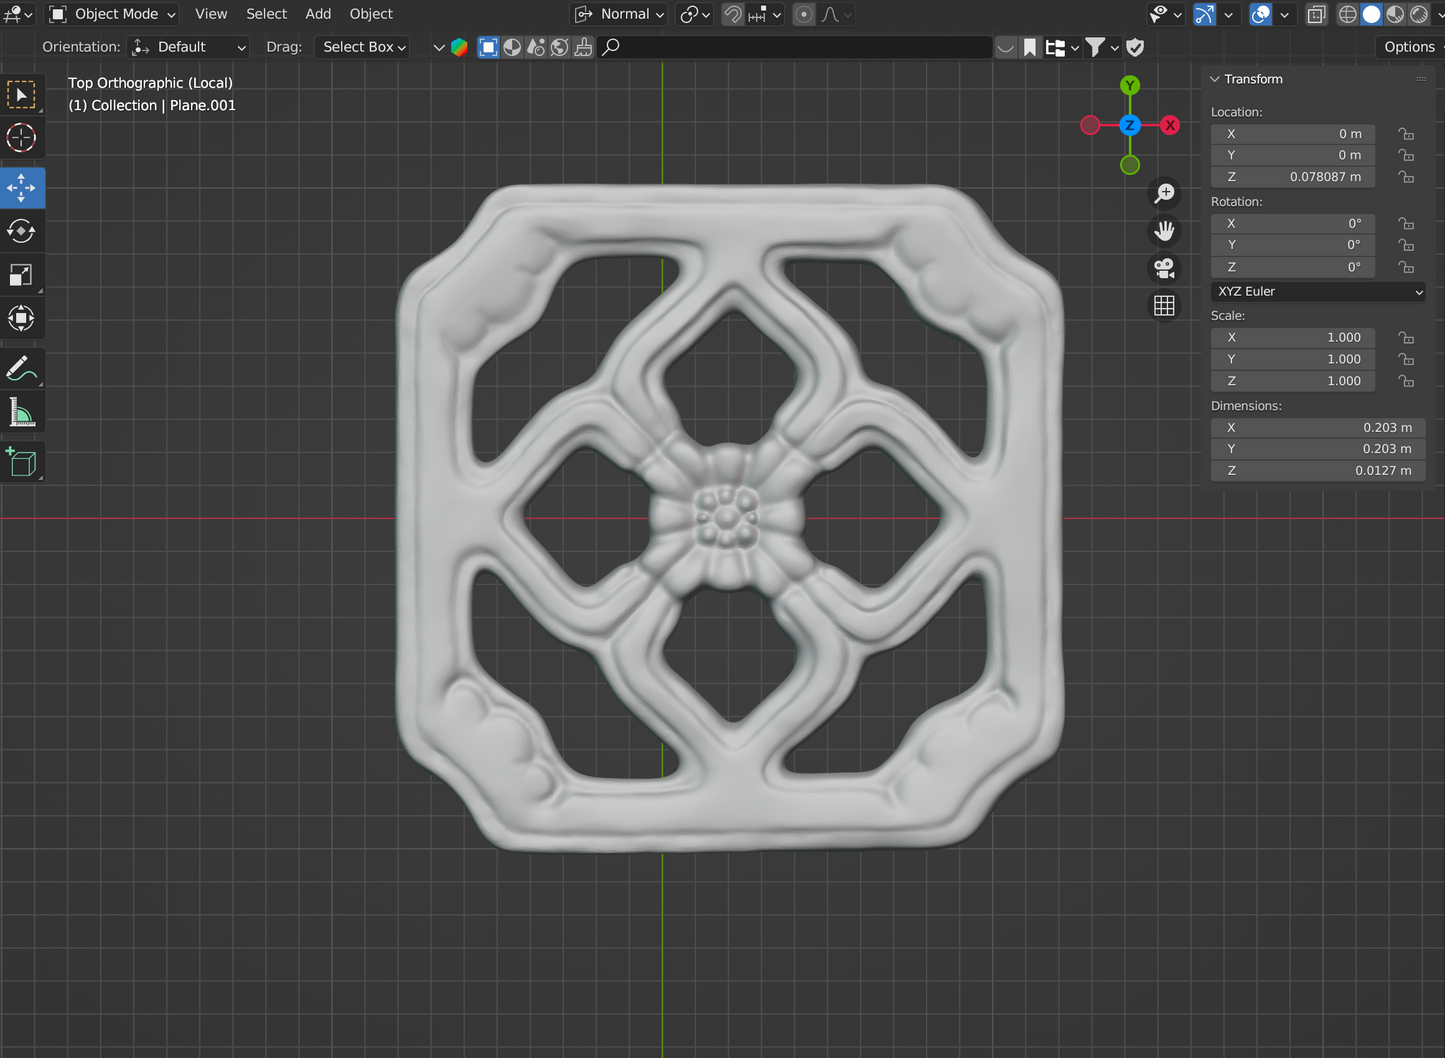Select the Cursor tool
The image size is (1445, 1058).
(21, 138)
